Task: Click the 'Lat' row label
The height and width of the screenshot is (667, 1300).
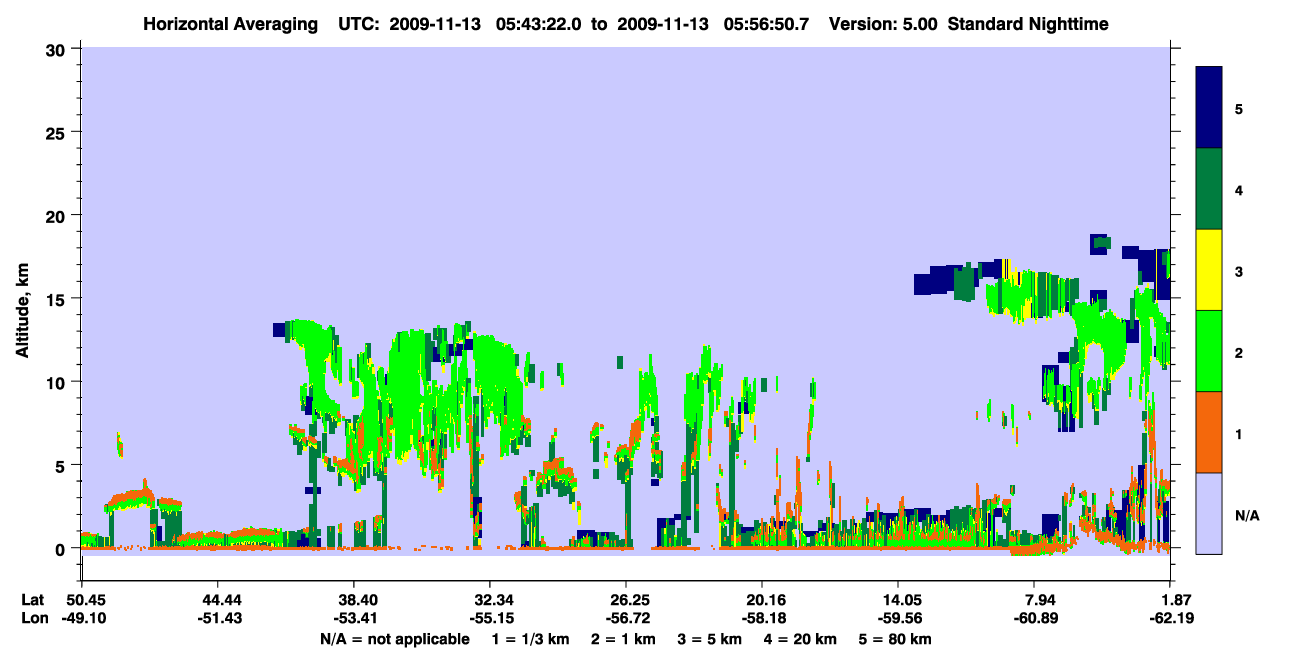Action: point(33,600)
